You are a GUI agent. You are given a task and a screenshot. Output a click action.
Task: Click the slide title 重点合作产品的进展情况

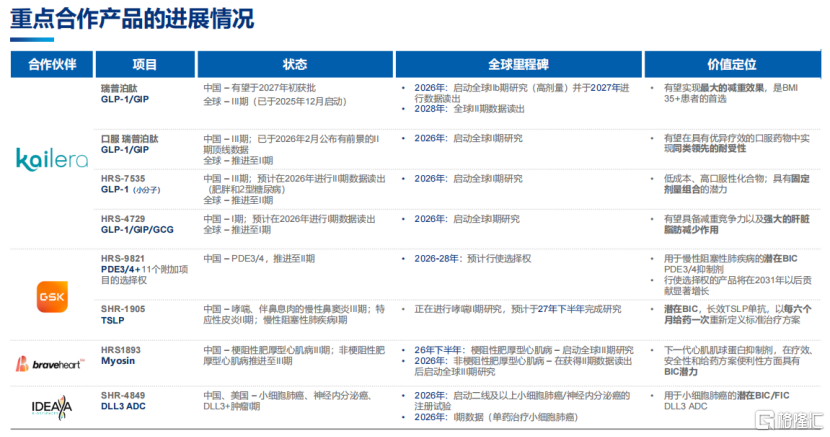(x=132, y=19)
